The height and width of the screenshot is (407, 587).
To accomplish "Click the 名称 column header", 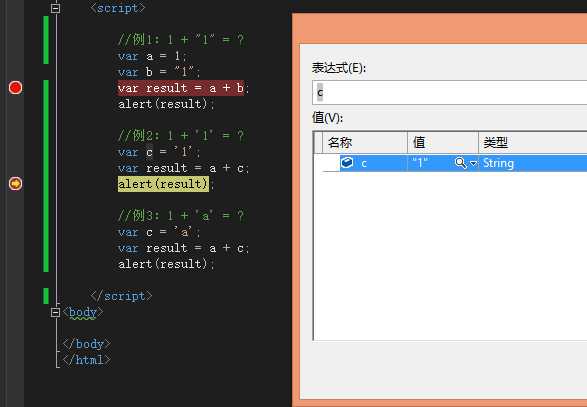I will pos(365,143).
